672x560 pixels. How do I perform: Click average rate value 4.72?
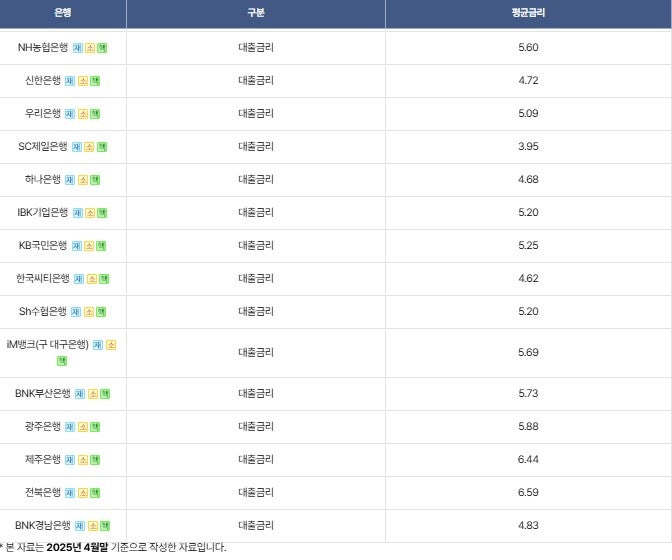click(x=528, y=81)
